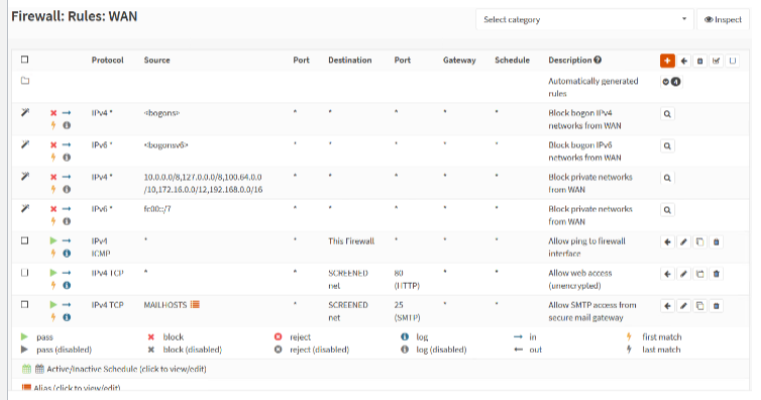
Task: Click the first match legend entry
Action: [x=656, y=337]
